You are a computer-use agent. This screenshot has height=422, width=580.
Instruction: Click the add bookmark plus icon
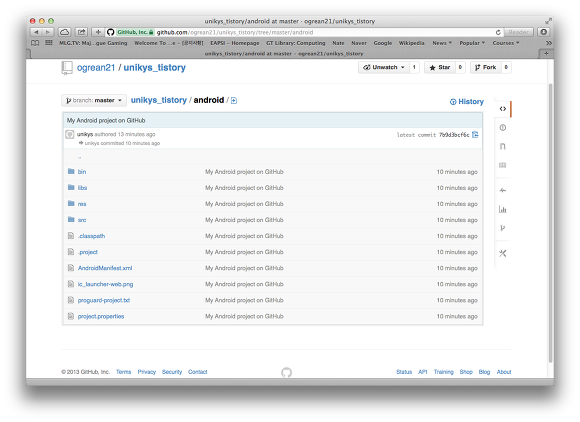[98, 32]
